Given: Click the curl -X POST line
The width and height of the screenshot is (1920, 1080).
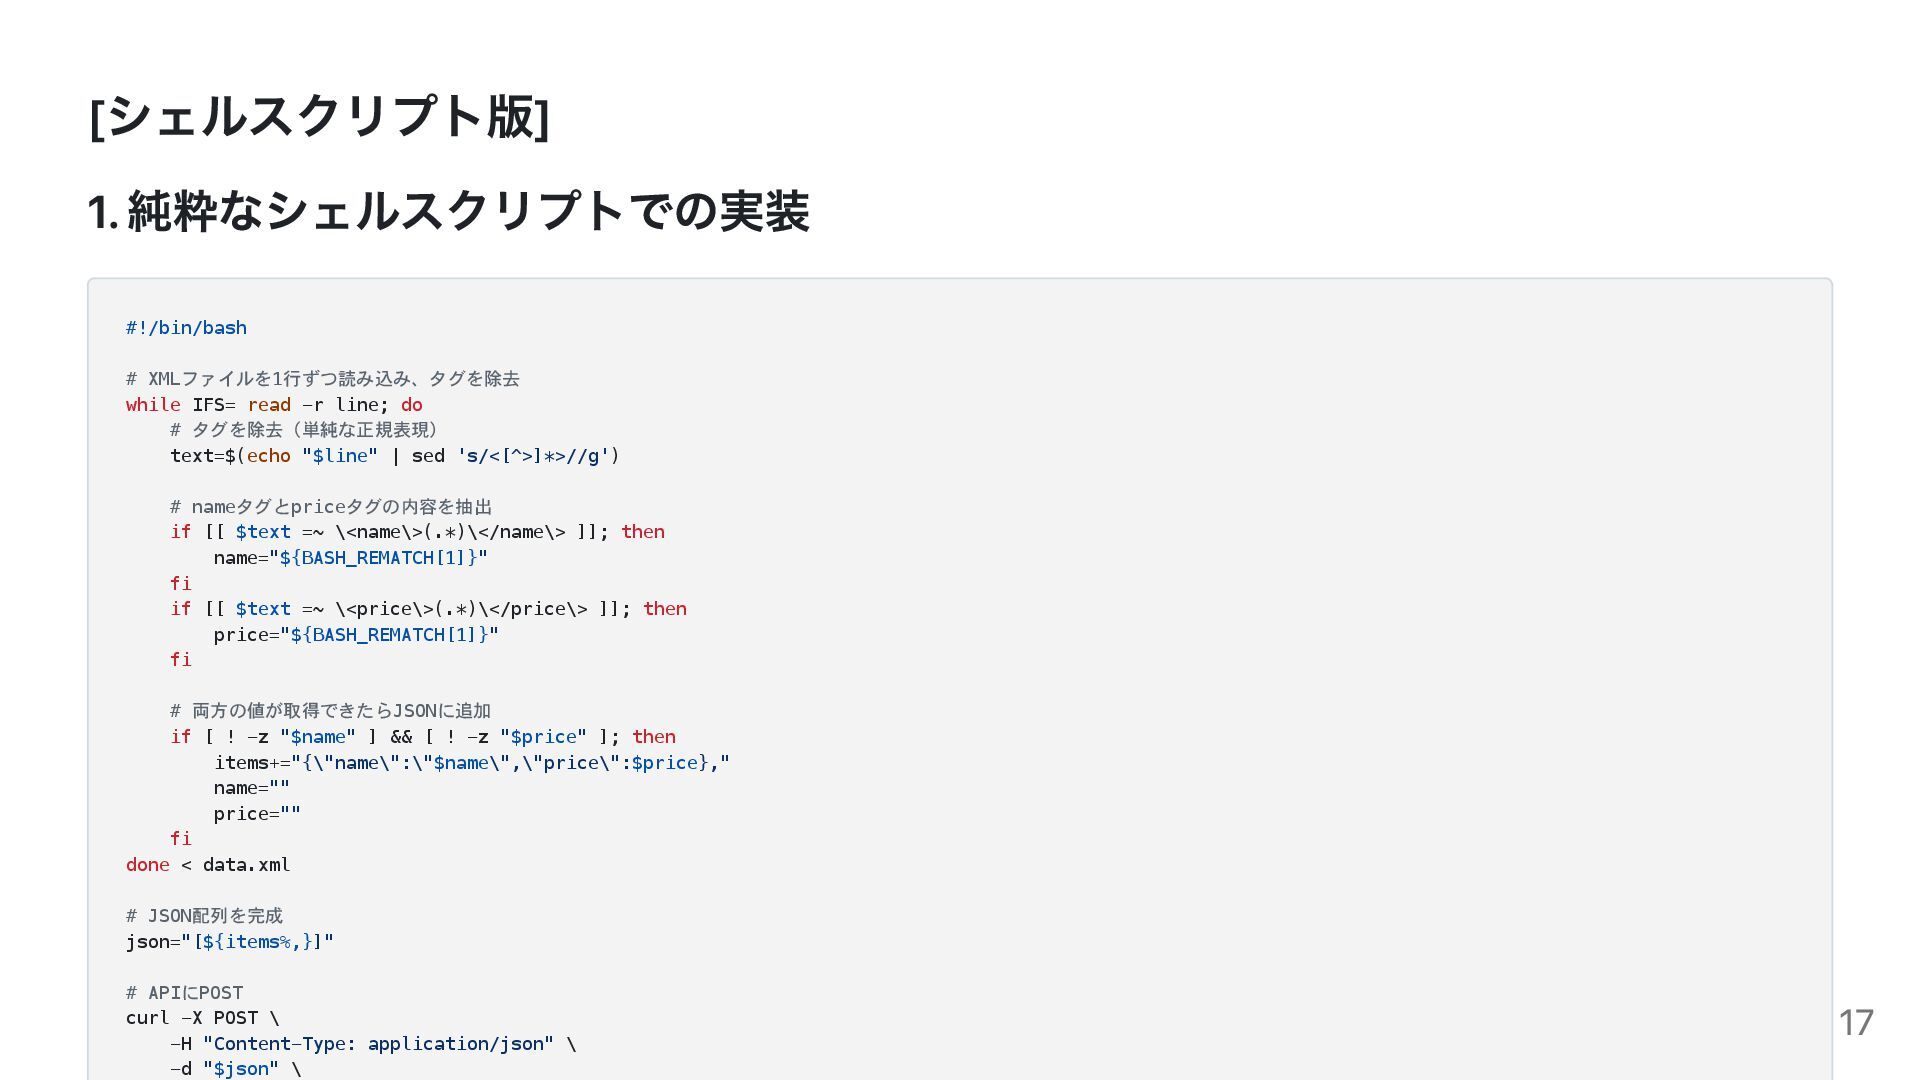Looking at the screenshot, I should (x=202, y=1018).
